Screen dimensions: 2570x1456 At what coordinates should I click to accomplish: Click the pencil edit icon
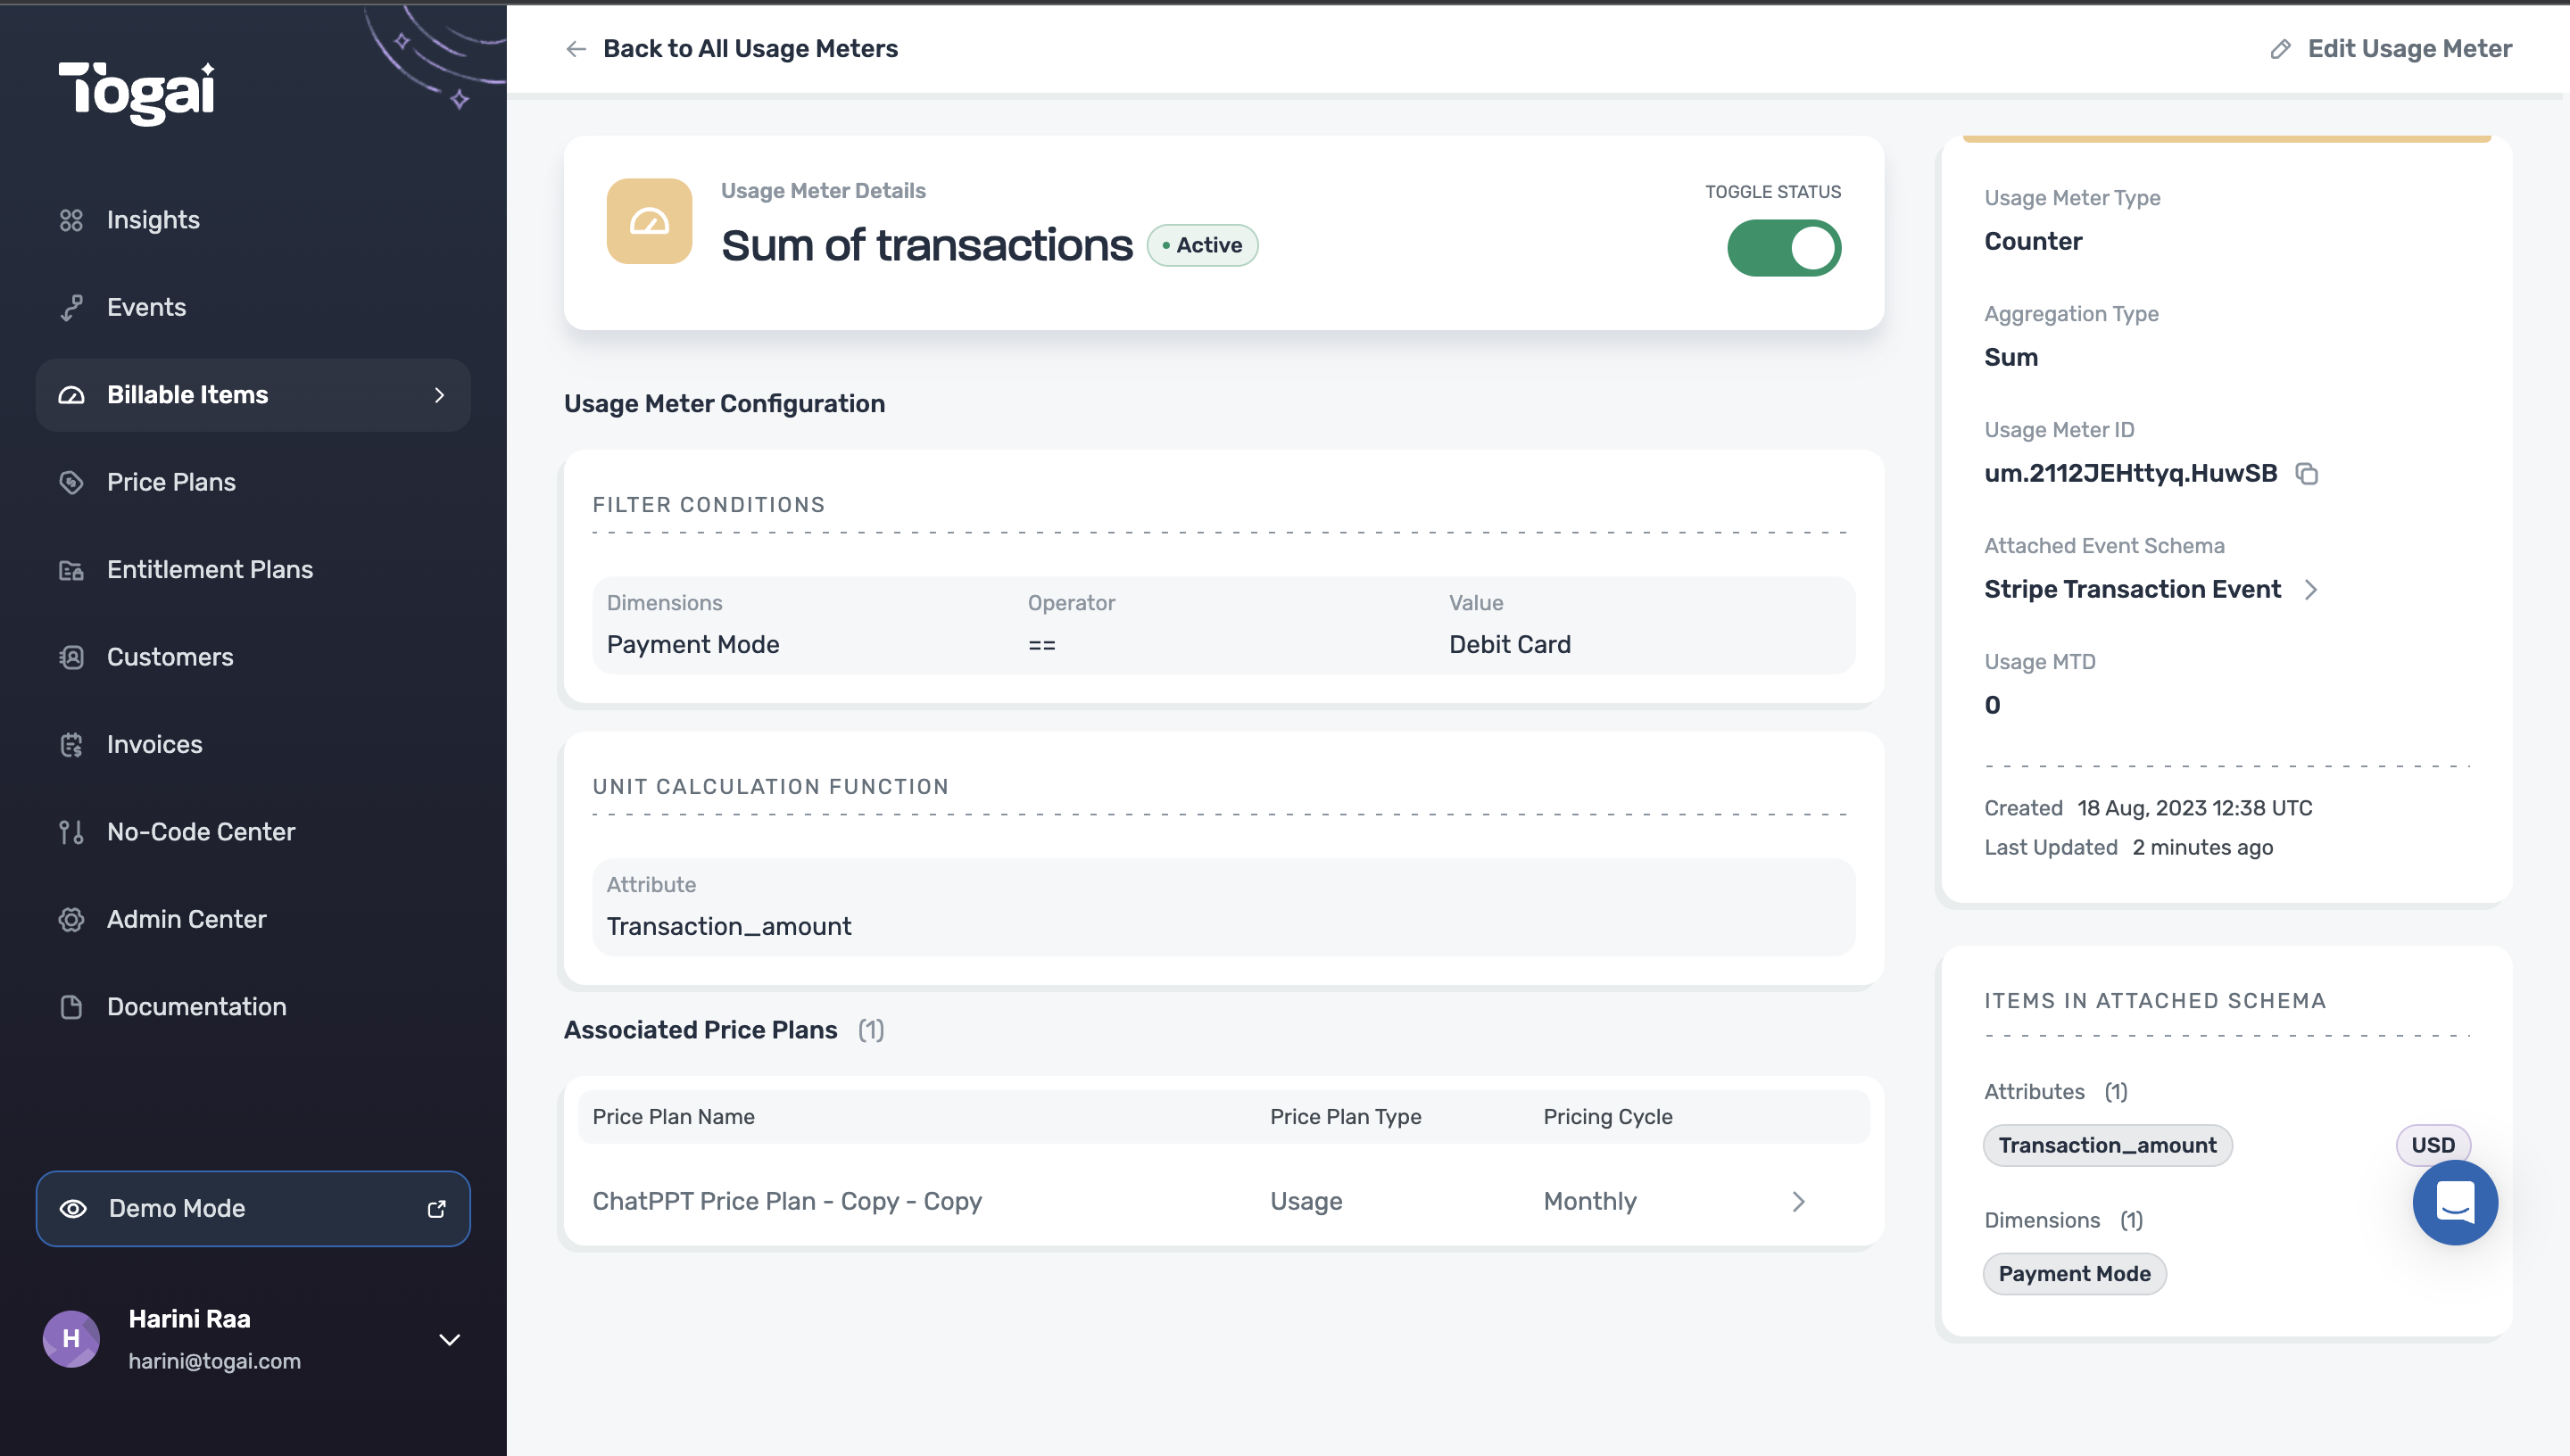[2281, 49]
